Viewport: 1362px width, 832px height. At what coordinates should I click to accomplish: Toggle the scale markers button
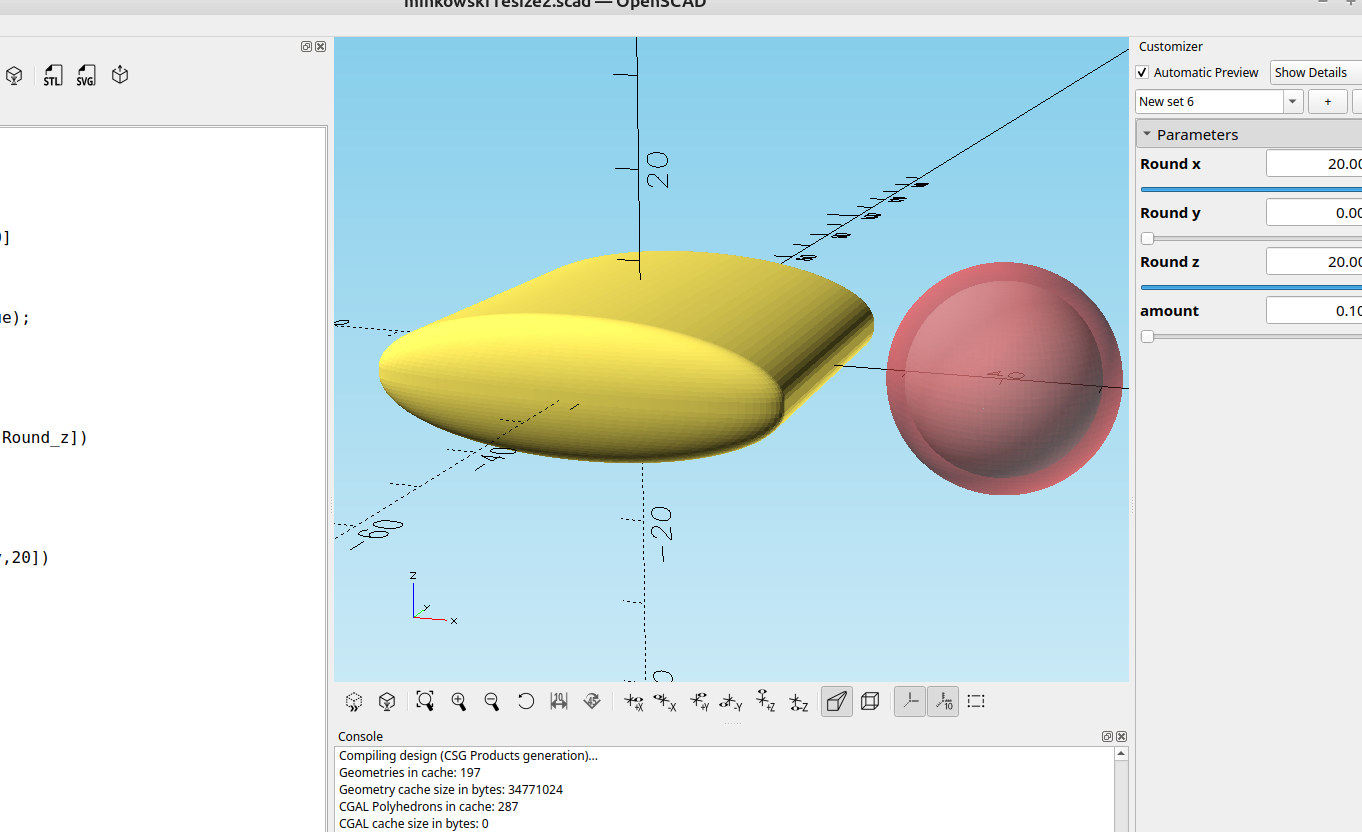pos(943,701)
